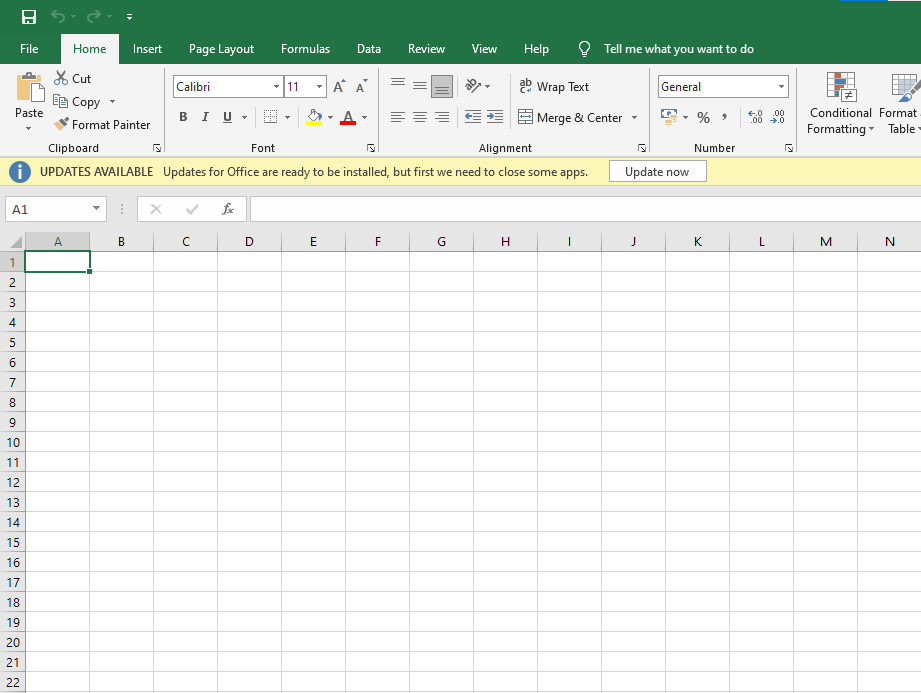Screen dimensions: 921x693
Task: Apply Percent Style
Action: [x=703, y=117]
